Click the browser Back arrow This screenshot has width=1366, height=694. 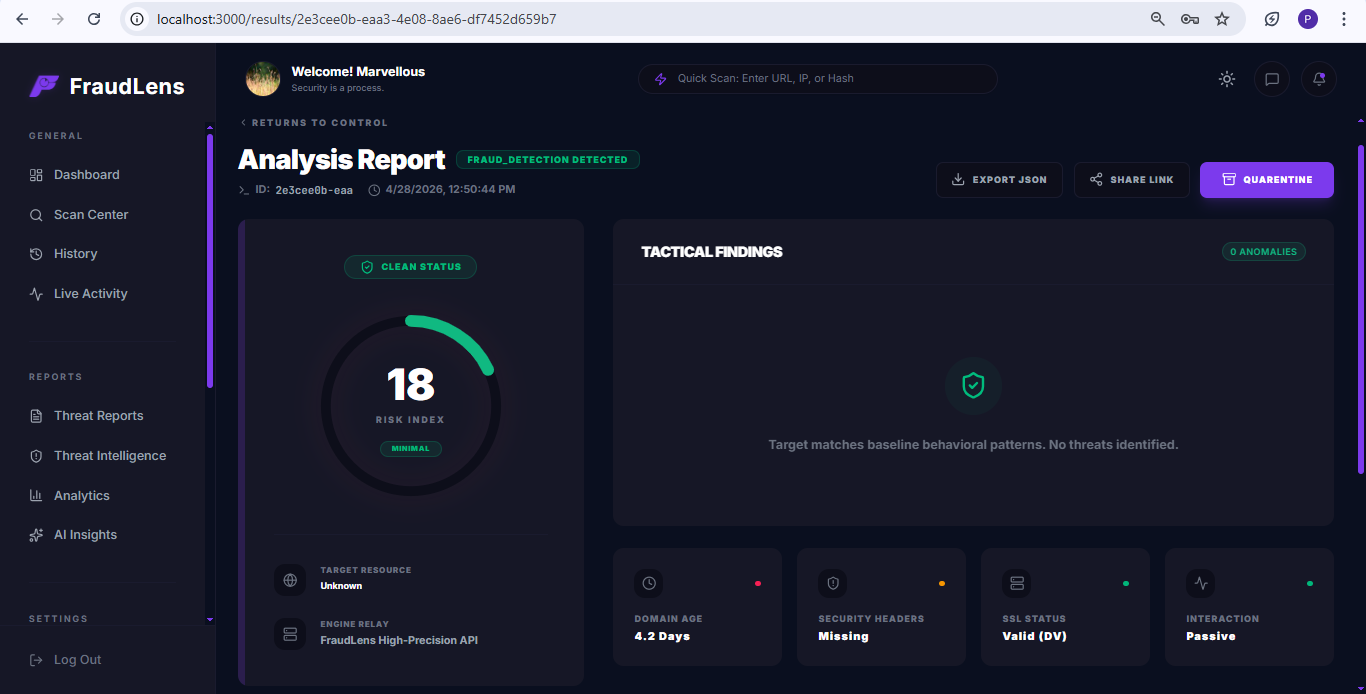pyautogui.click(x=22, y=19)
